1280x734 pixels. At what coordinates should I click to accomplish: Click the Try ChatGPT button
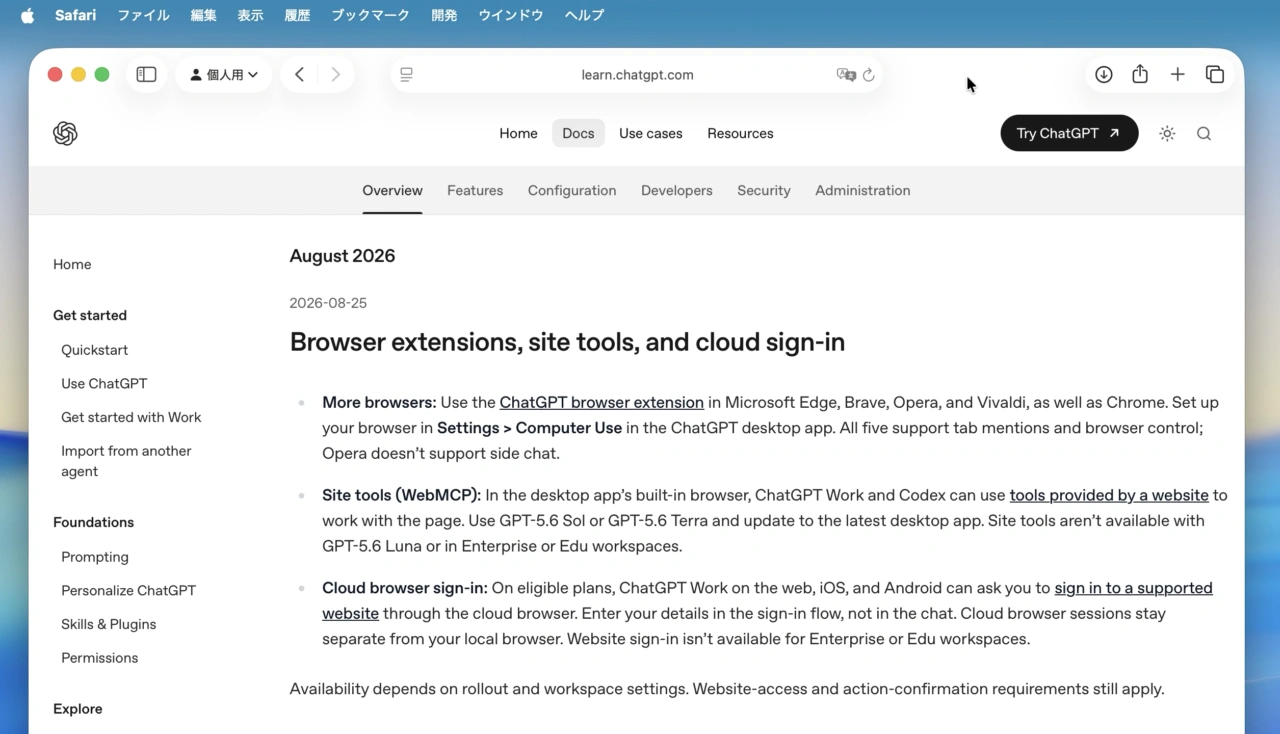coord(1069,133)
